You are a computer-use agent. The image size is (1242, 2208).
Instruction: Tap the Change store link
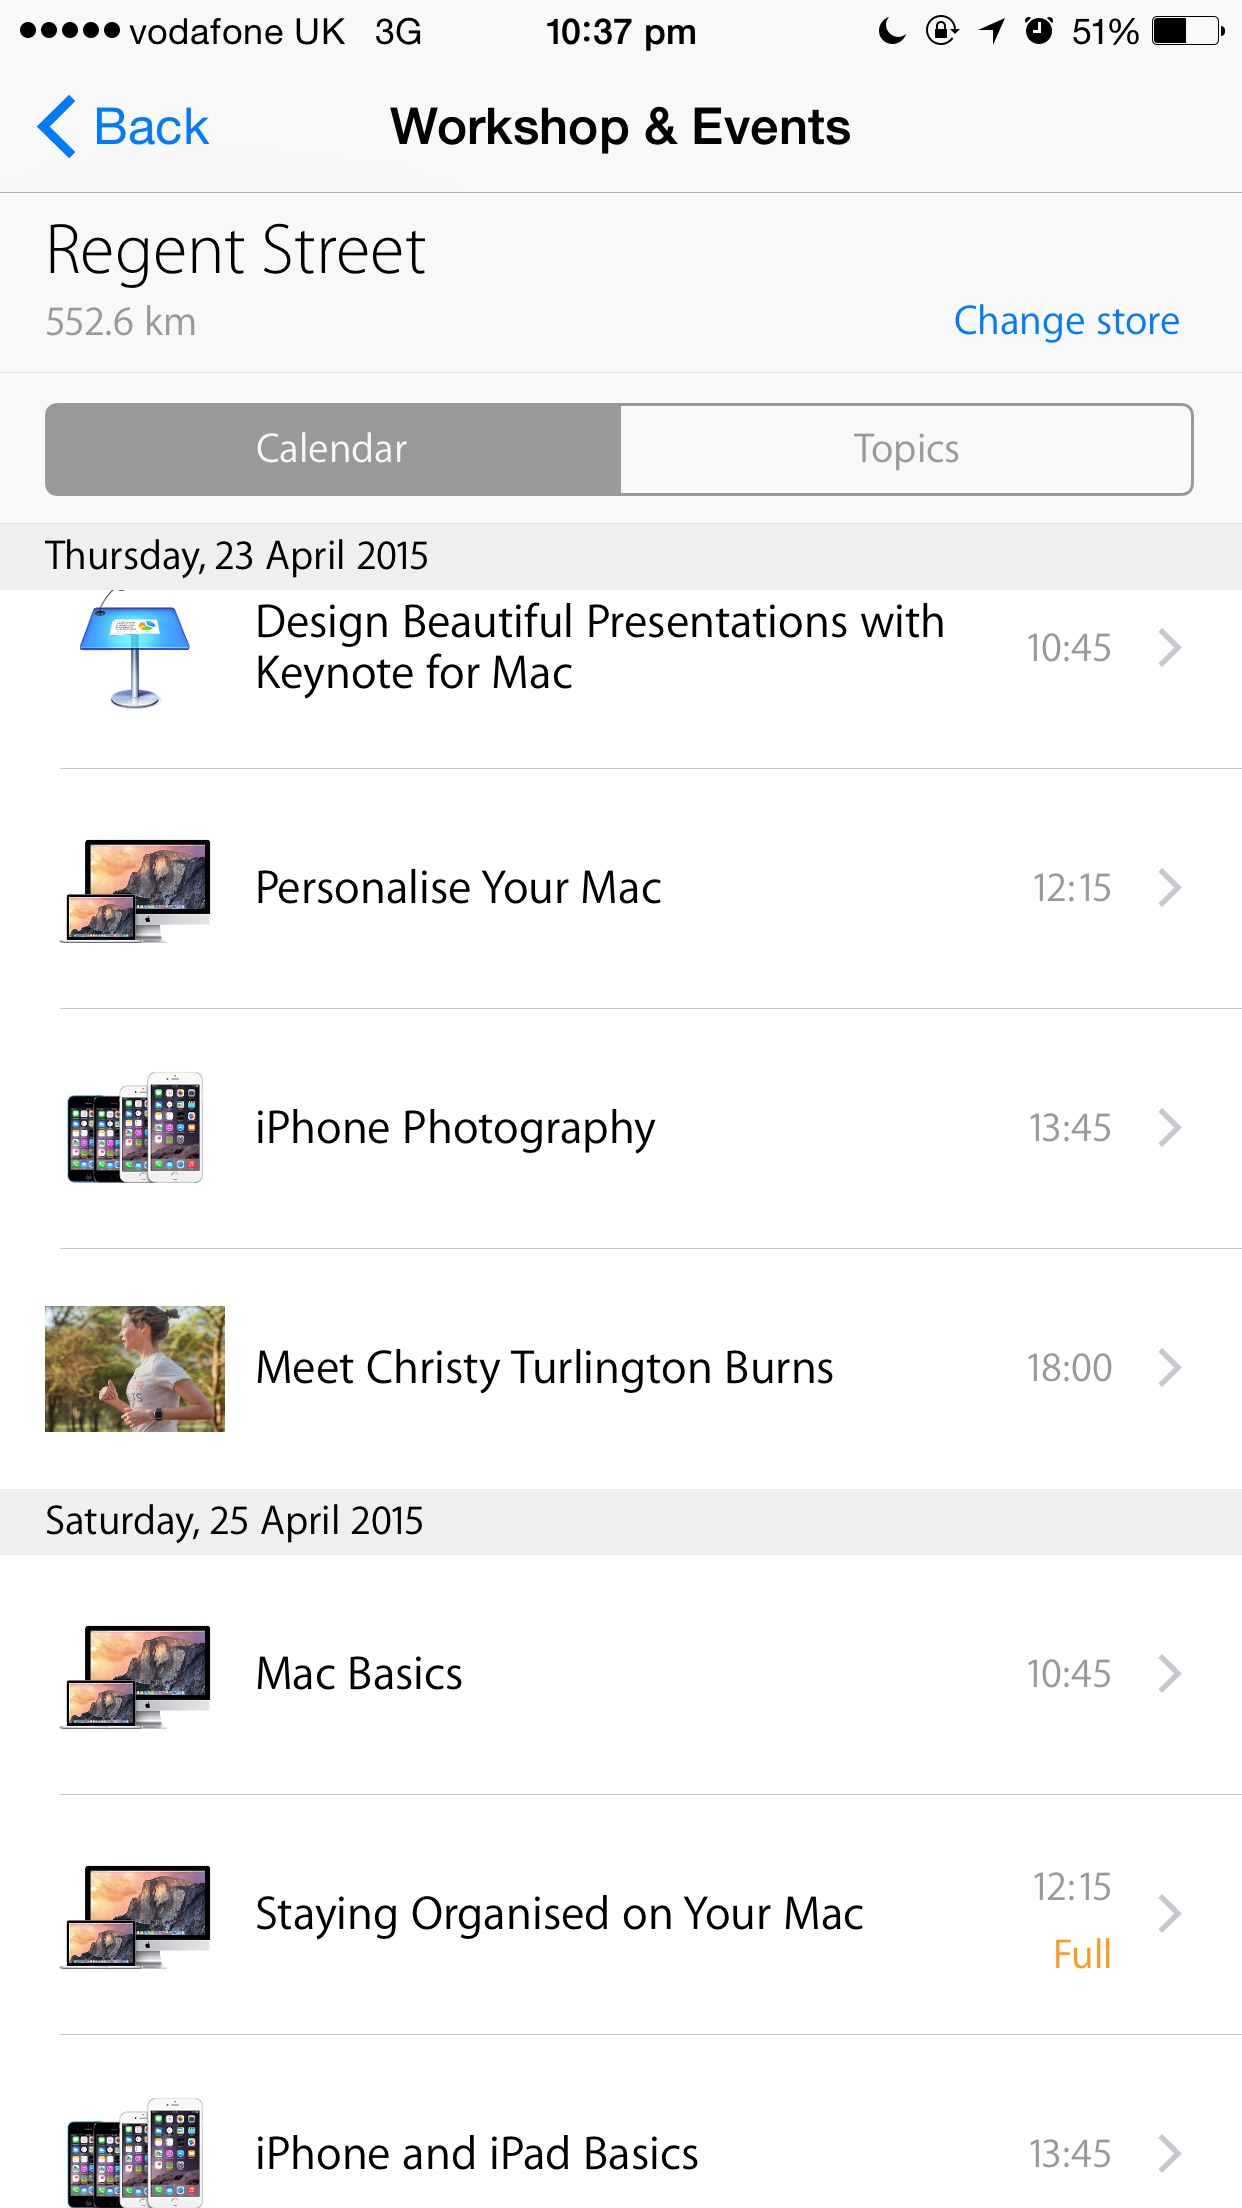click(1066, 321)
